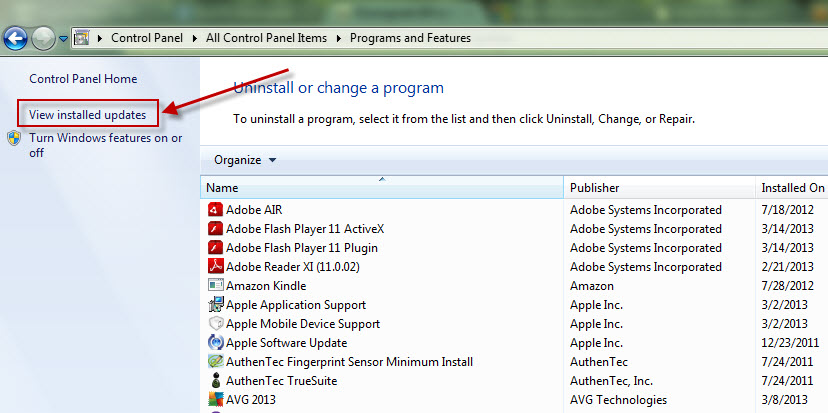The height and width of the screenshot is (413, 828).
Task: Select Apple Application Support name
Action: [296, 305]
